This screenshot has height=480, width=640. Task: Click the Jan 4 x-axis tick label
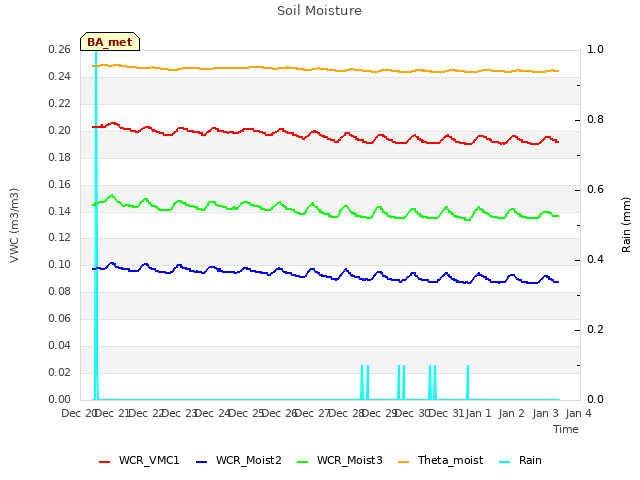pos(578,413)
